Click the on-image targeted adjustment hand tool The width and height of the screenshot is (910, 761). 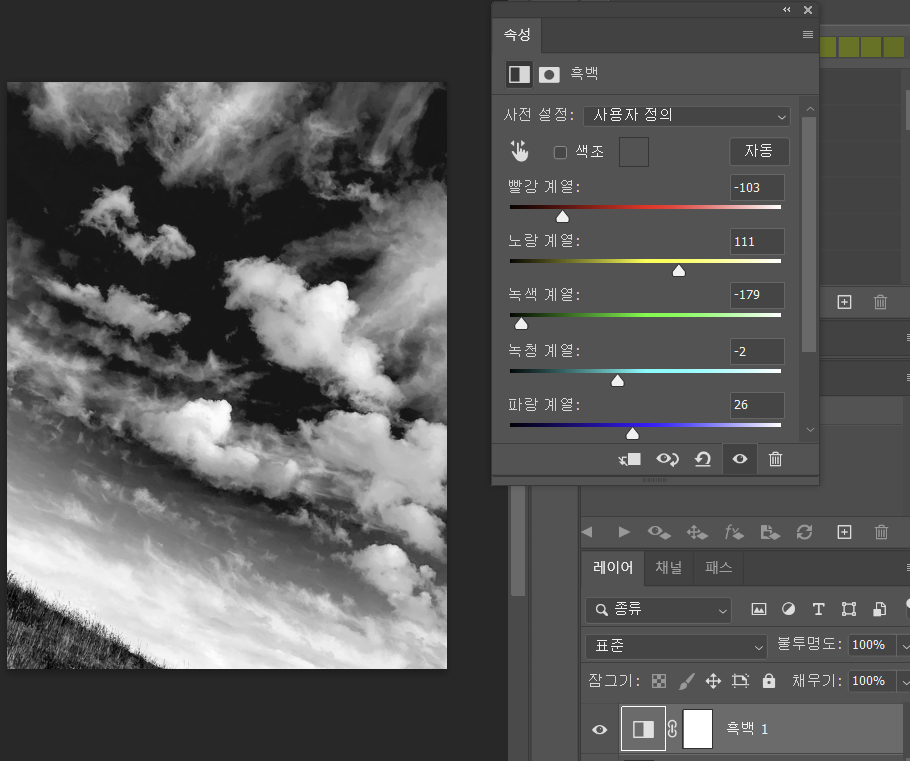point(519,151)
